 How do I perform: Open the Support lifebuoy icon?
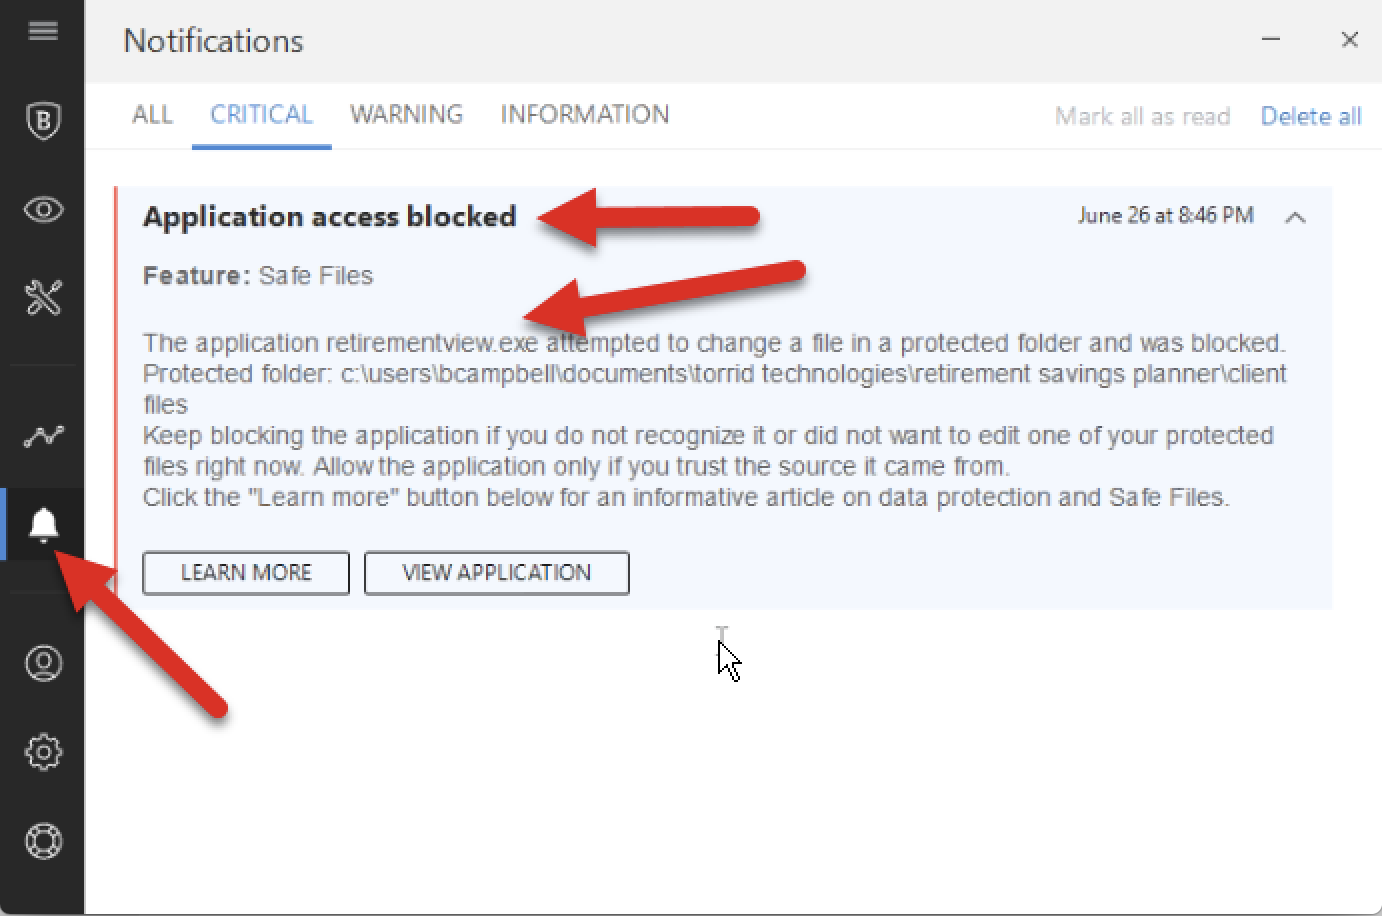(x=43, y=841)
